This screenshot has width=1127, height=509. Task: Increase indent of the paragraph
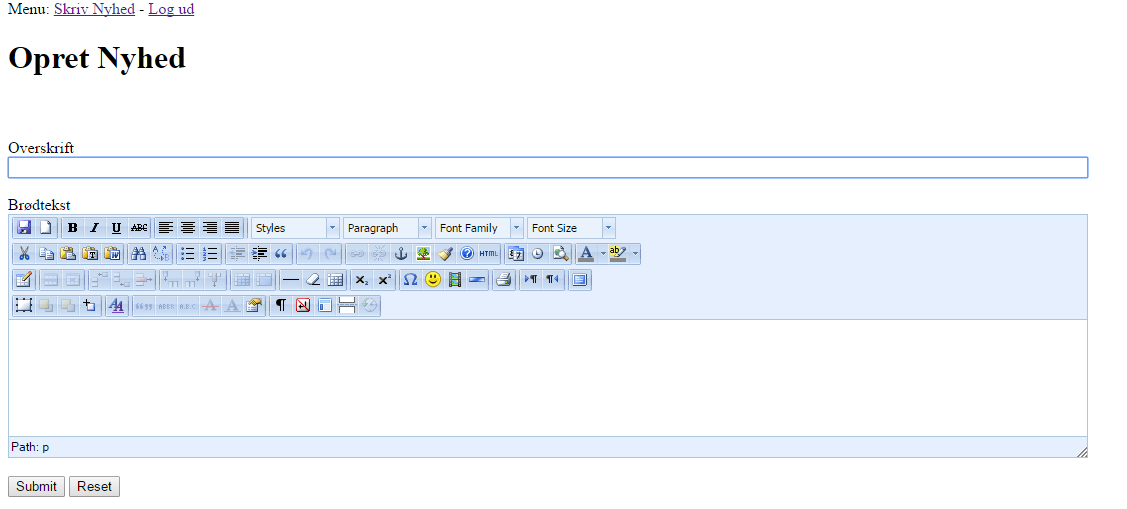[259, 254]
